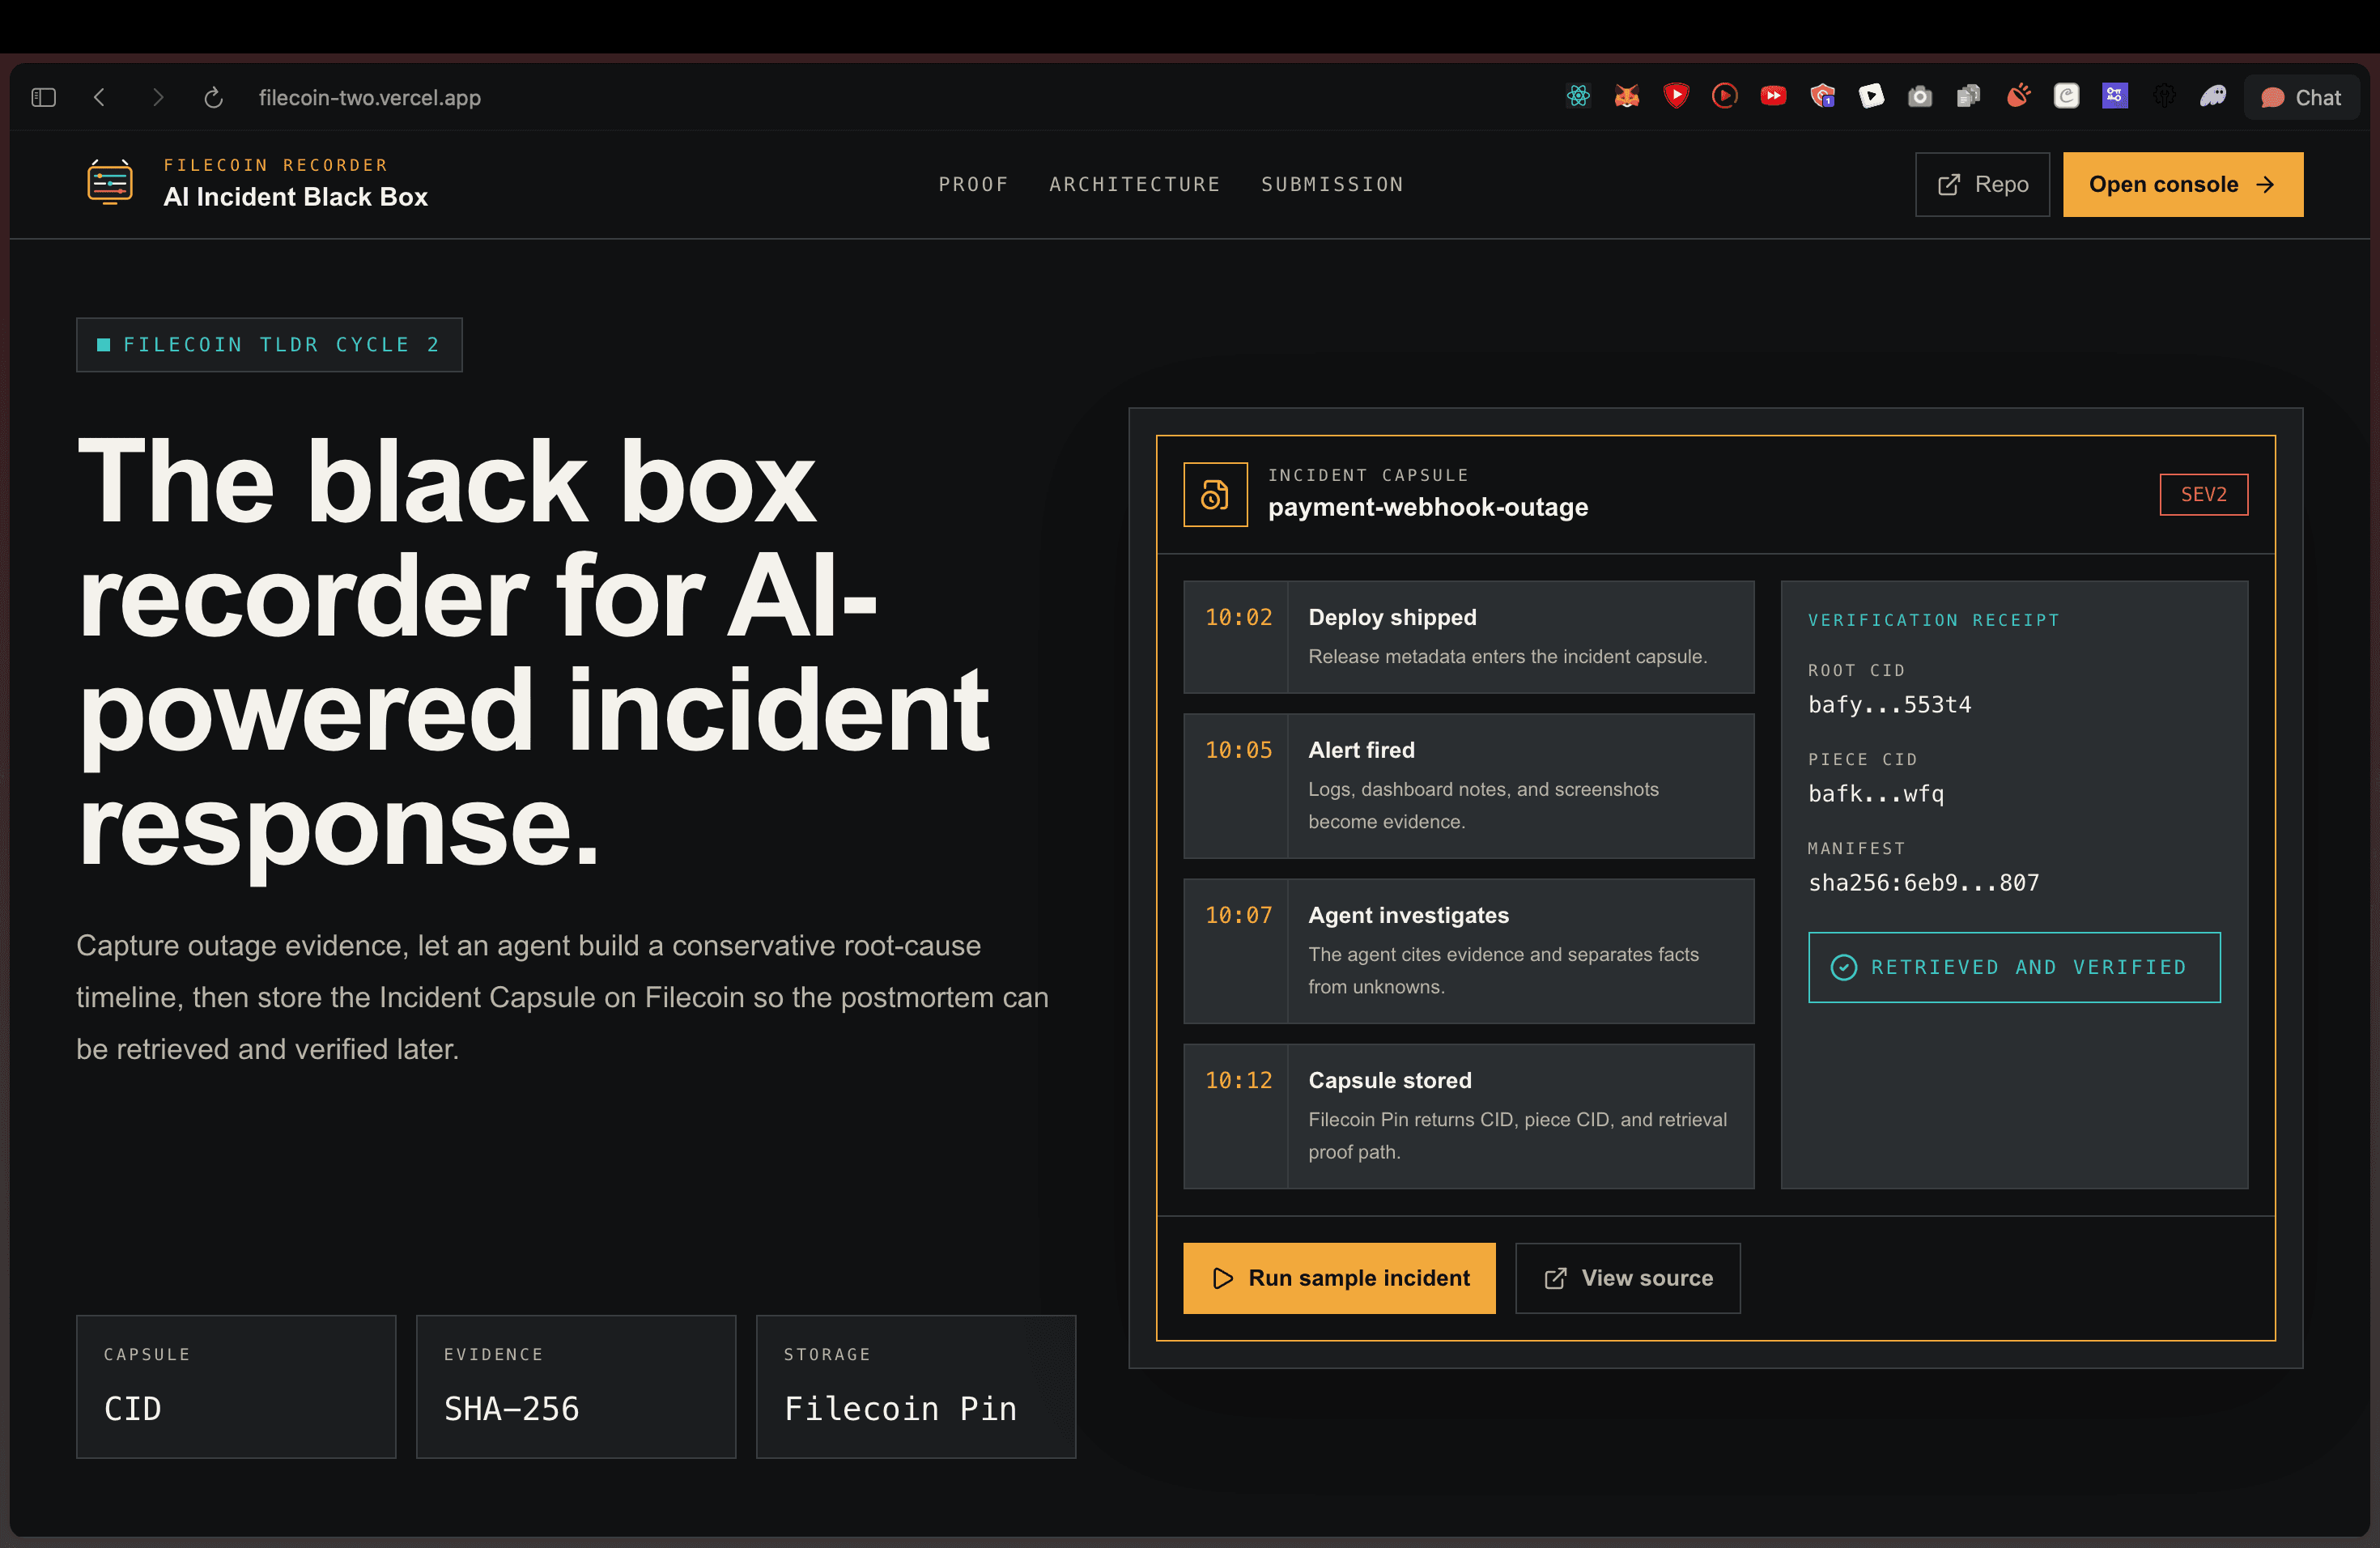Open the purple keys password extension
The image size is (2380, 1548).
[2115, 96]
